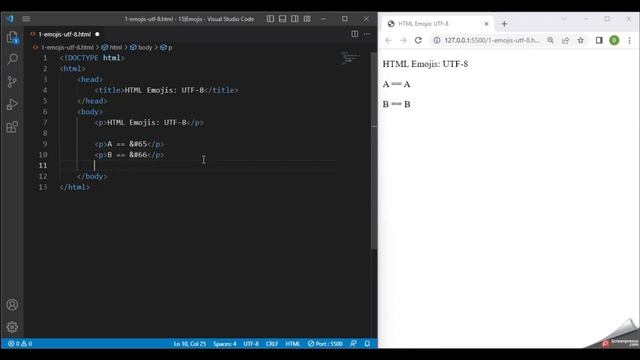Select the HTML Emojis: UTF-8 browser tab
Screen dimensions: 640x360
[x=437, y=24]
